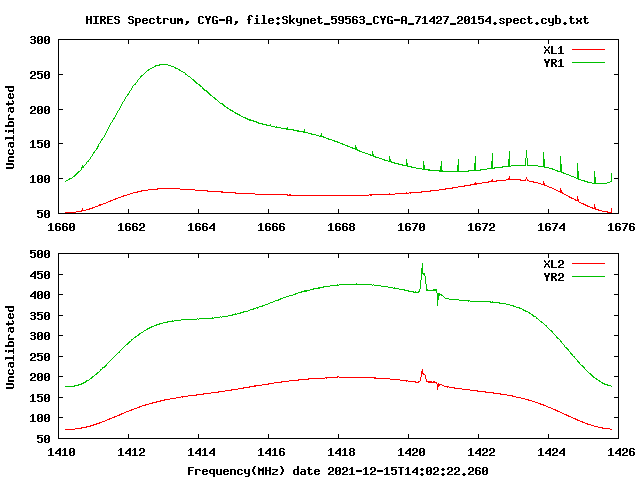The image size is (640, 480).
Task: Click the HIRES Spectrum CYG-A plot title
Action: (337, 20)
